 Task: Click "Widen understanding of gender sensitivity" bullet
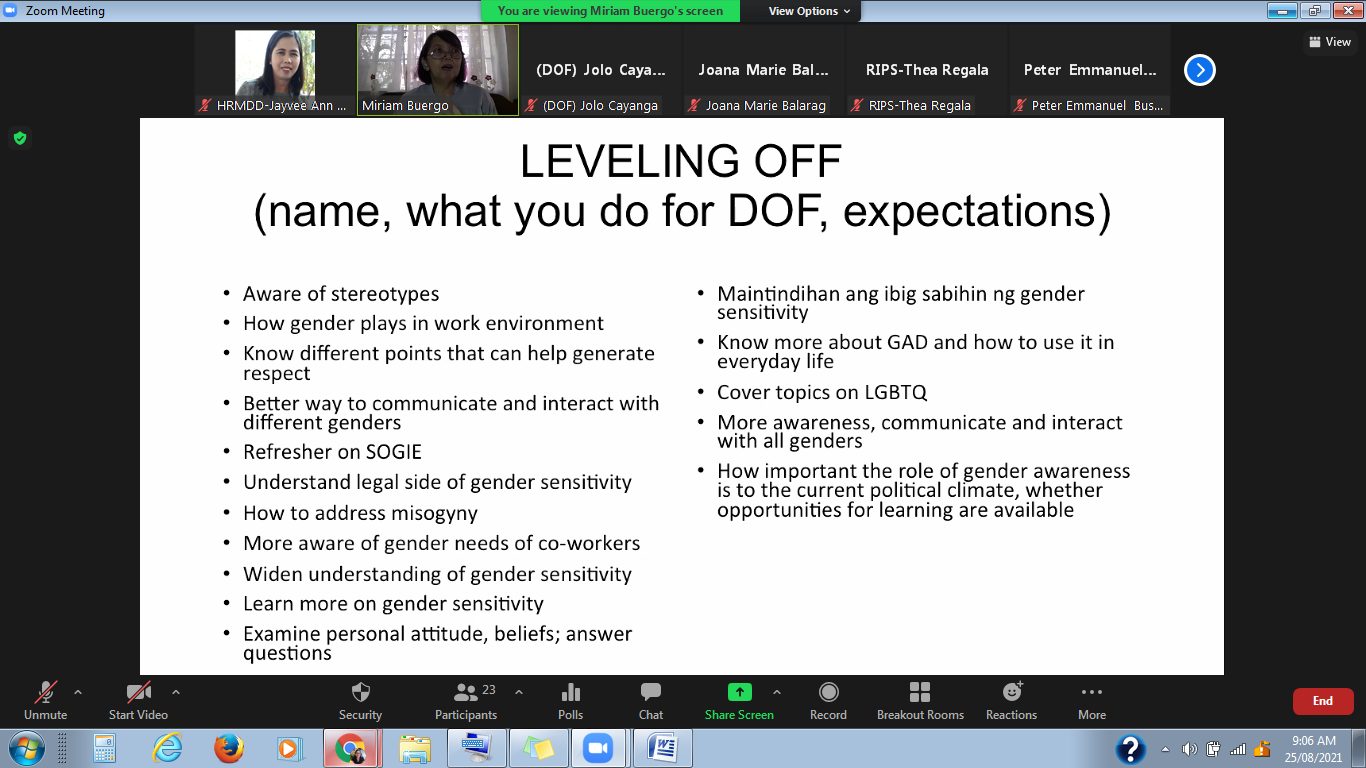437,574
